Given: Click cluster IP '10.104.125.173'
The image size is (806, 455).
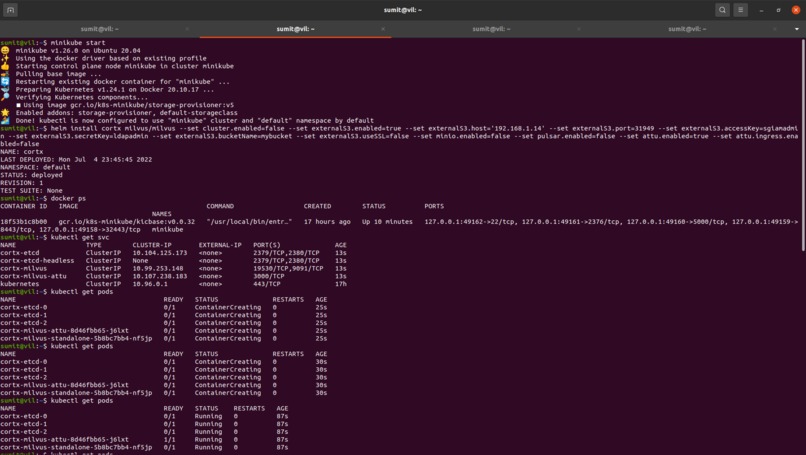Looking at the screenshot, I should point(159,253).
